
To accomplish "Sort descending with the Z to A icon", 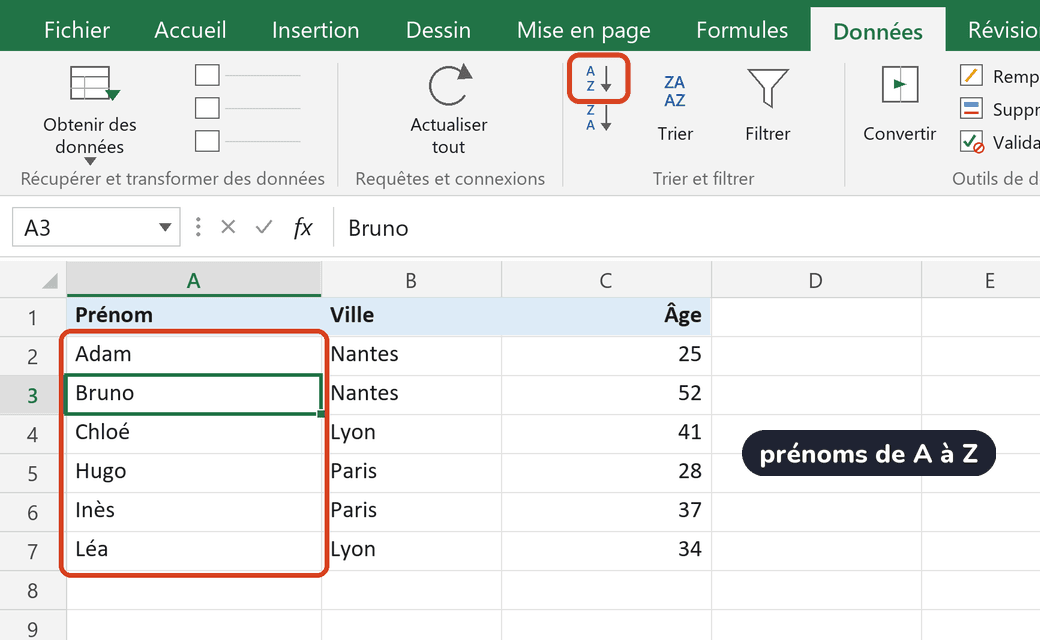I will 598,117.
